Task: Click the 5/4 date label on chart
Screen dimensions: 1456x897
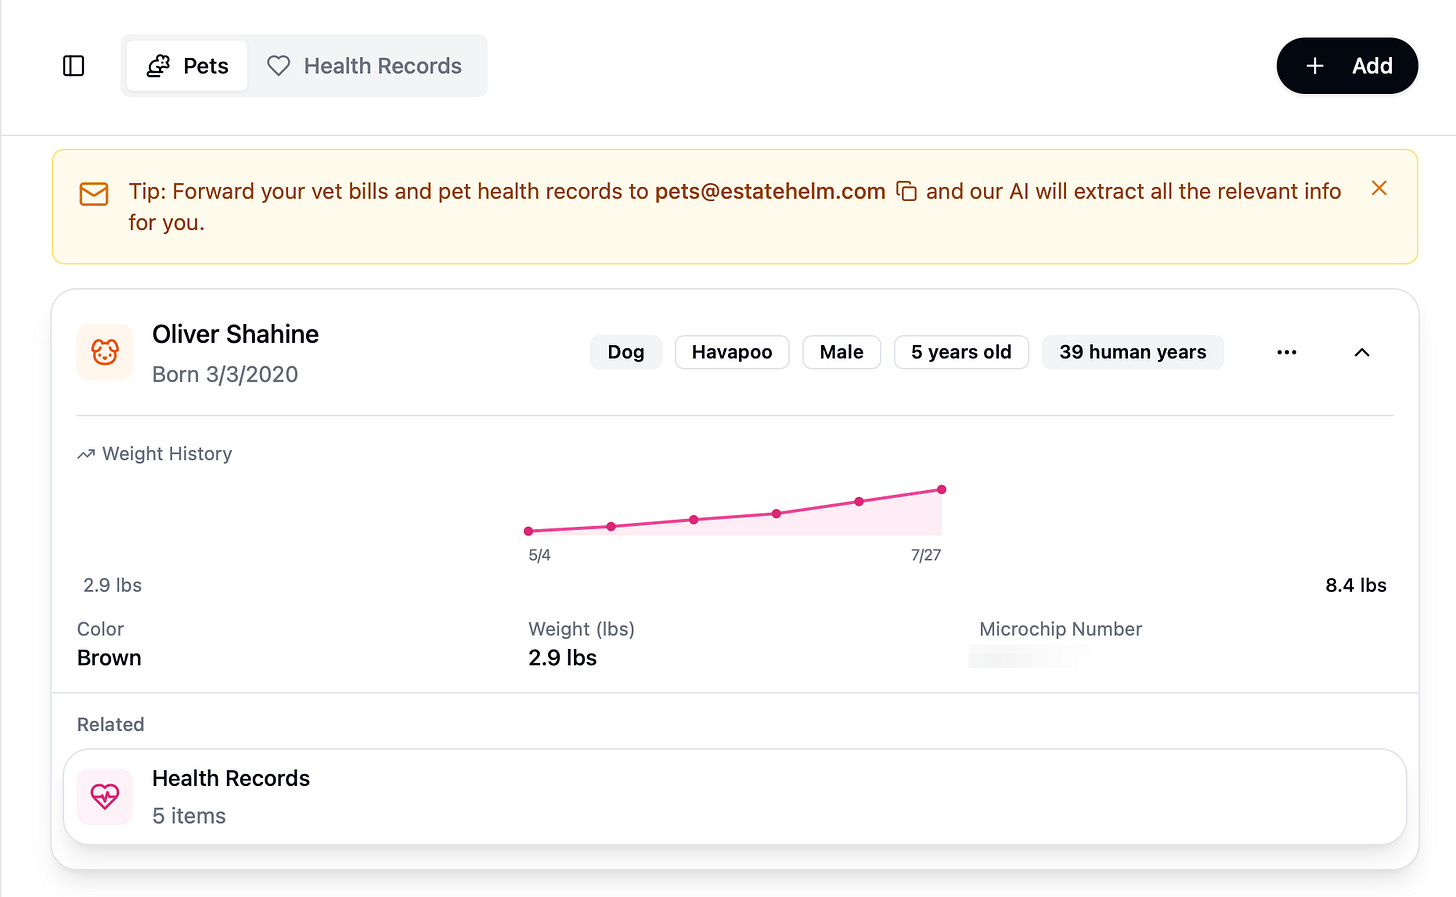Action: tap(540, 555)
